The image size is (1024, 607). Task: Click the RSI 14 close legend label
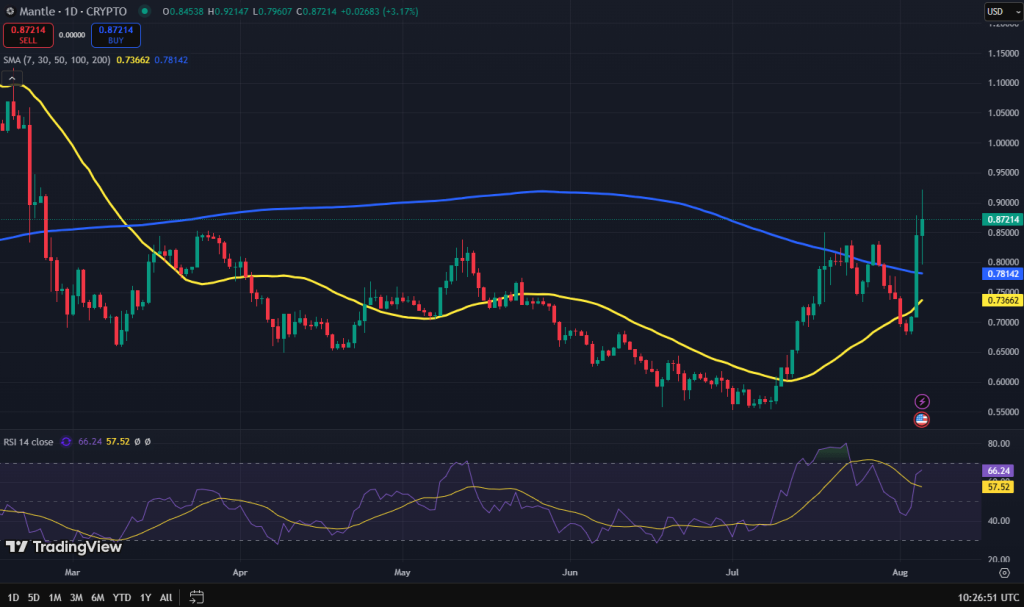coord(29,441)
